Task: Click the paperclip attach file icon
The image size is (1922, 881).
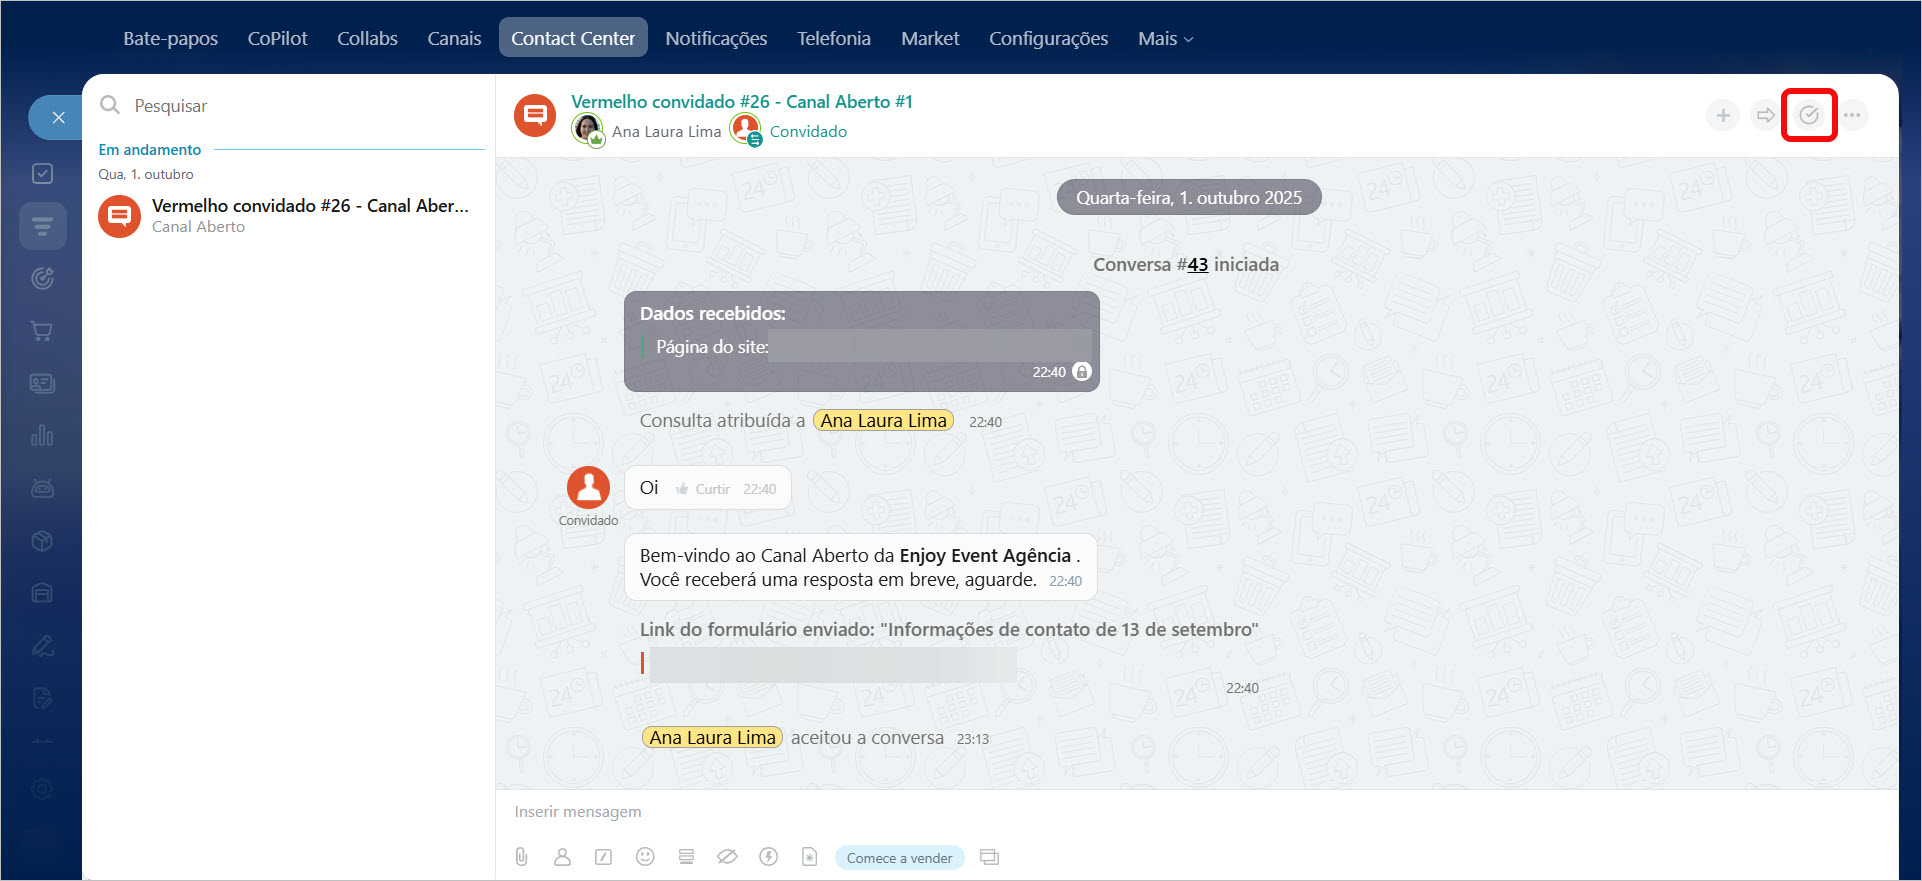Action: pos(521,857)
